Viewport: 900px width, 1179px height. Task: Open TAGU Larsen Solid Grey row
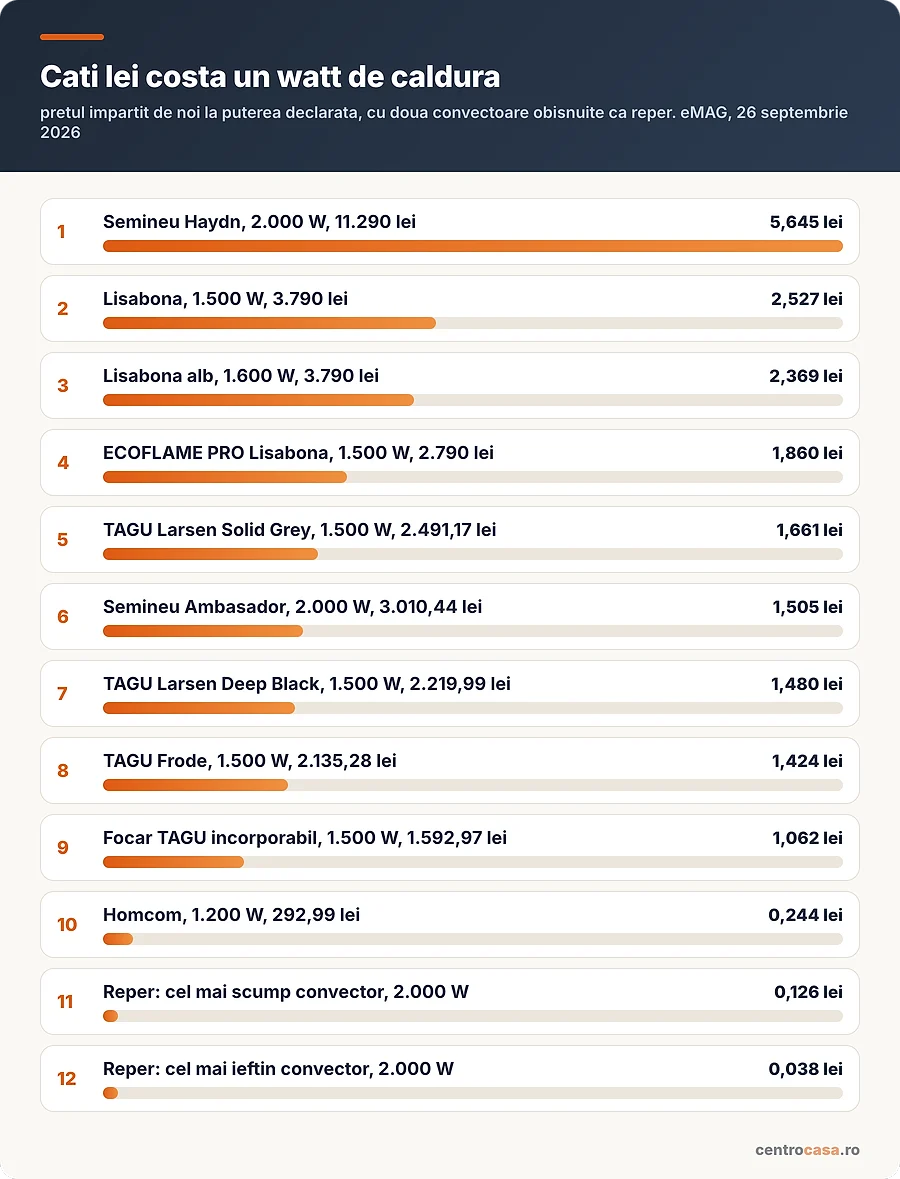click(x=450, y=540)
